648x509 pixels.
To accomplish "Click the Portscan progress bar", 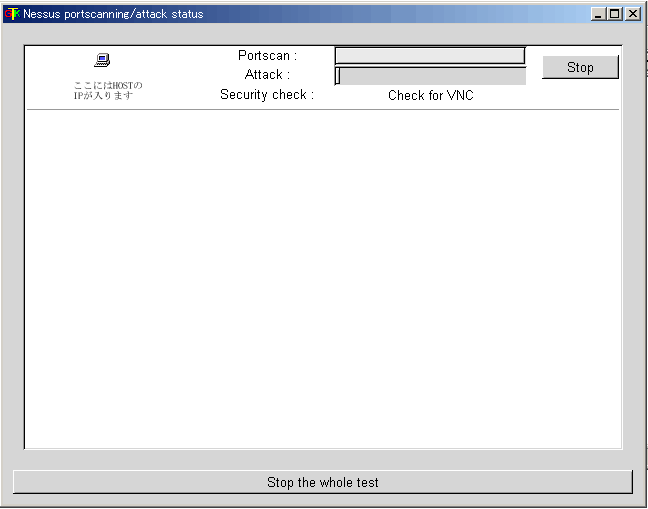I will 430,56.
